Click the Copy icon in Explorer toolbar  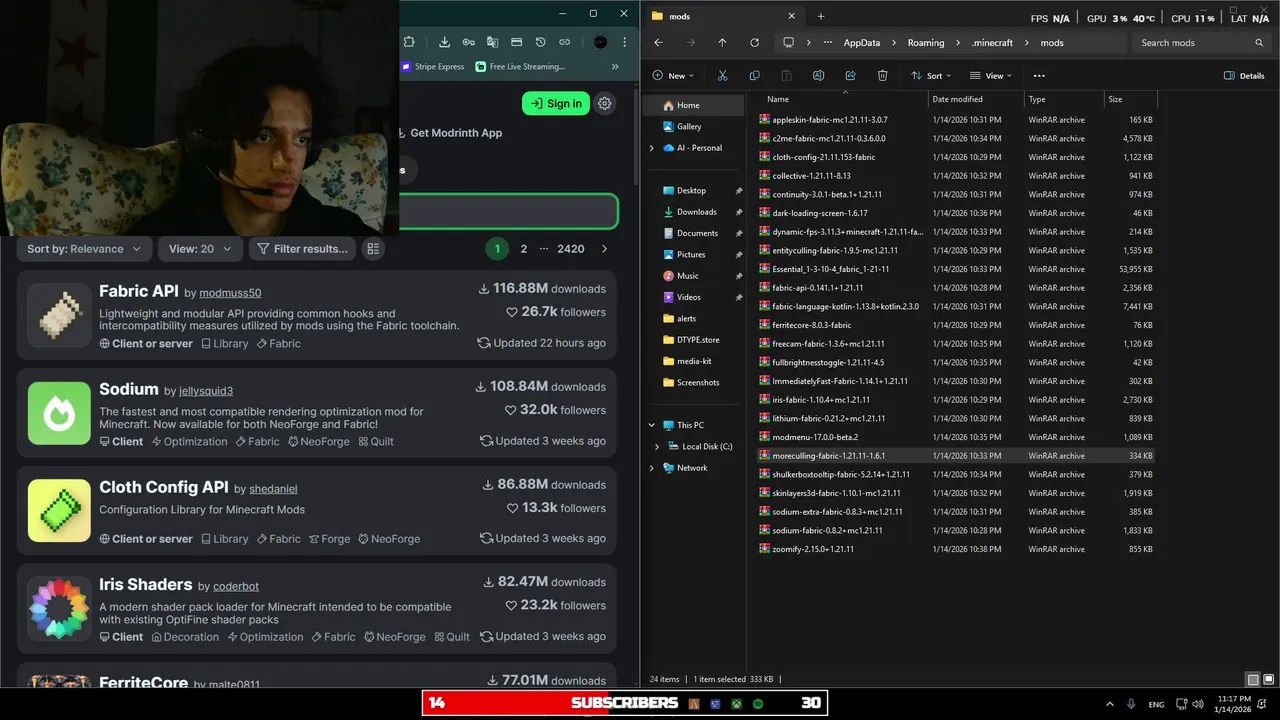point(754,76)
